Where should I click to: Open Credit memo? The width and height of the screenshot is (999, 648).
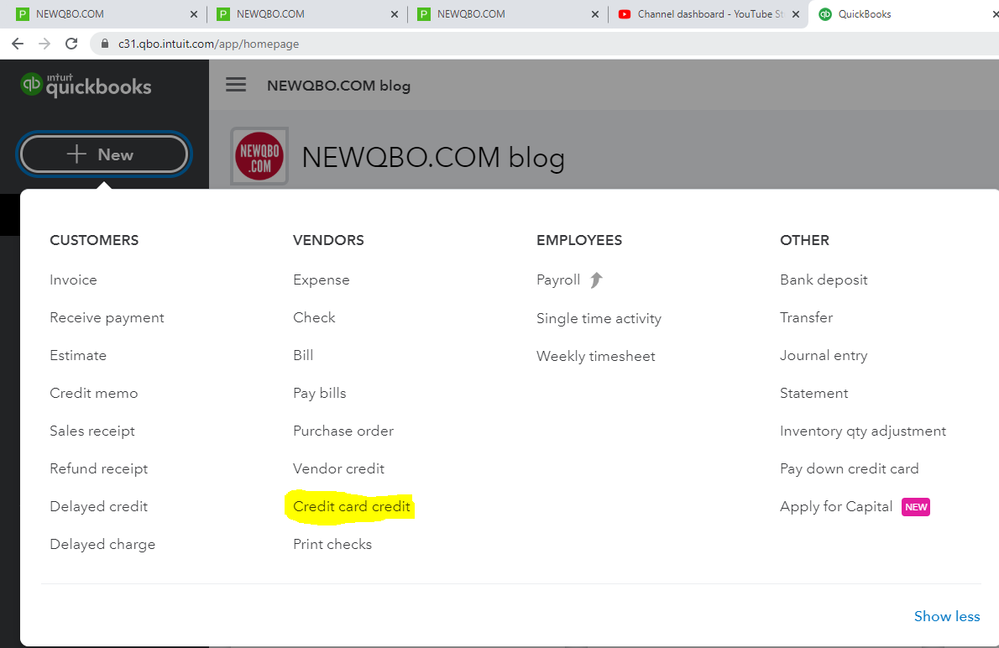(94, 393)
